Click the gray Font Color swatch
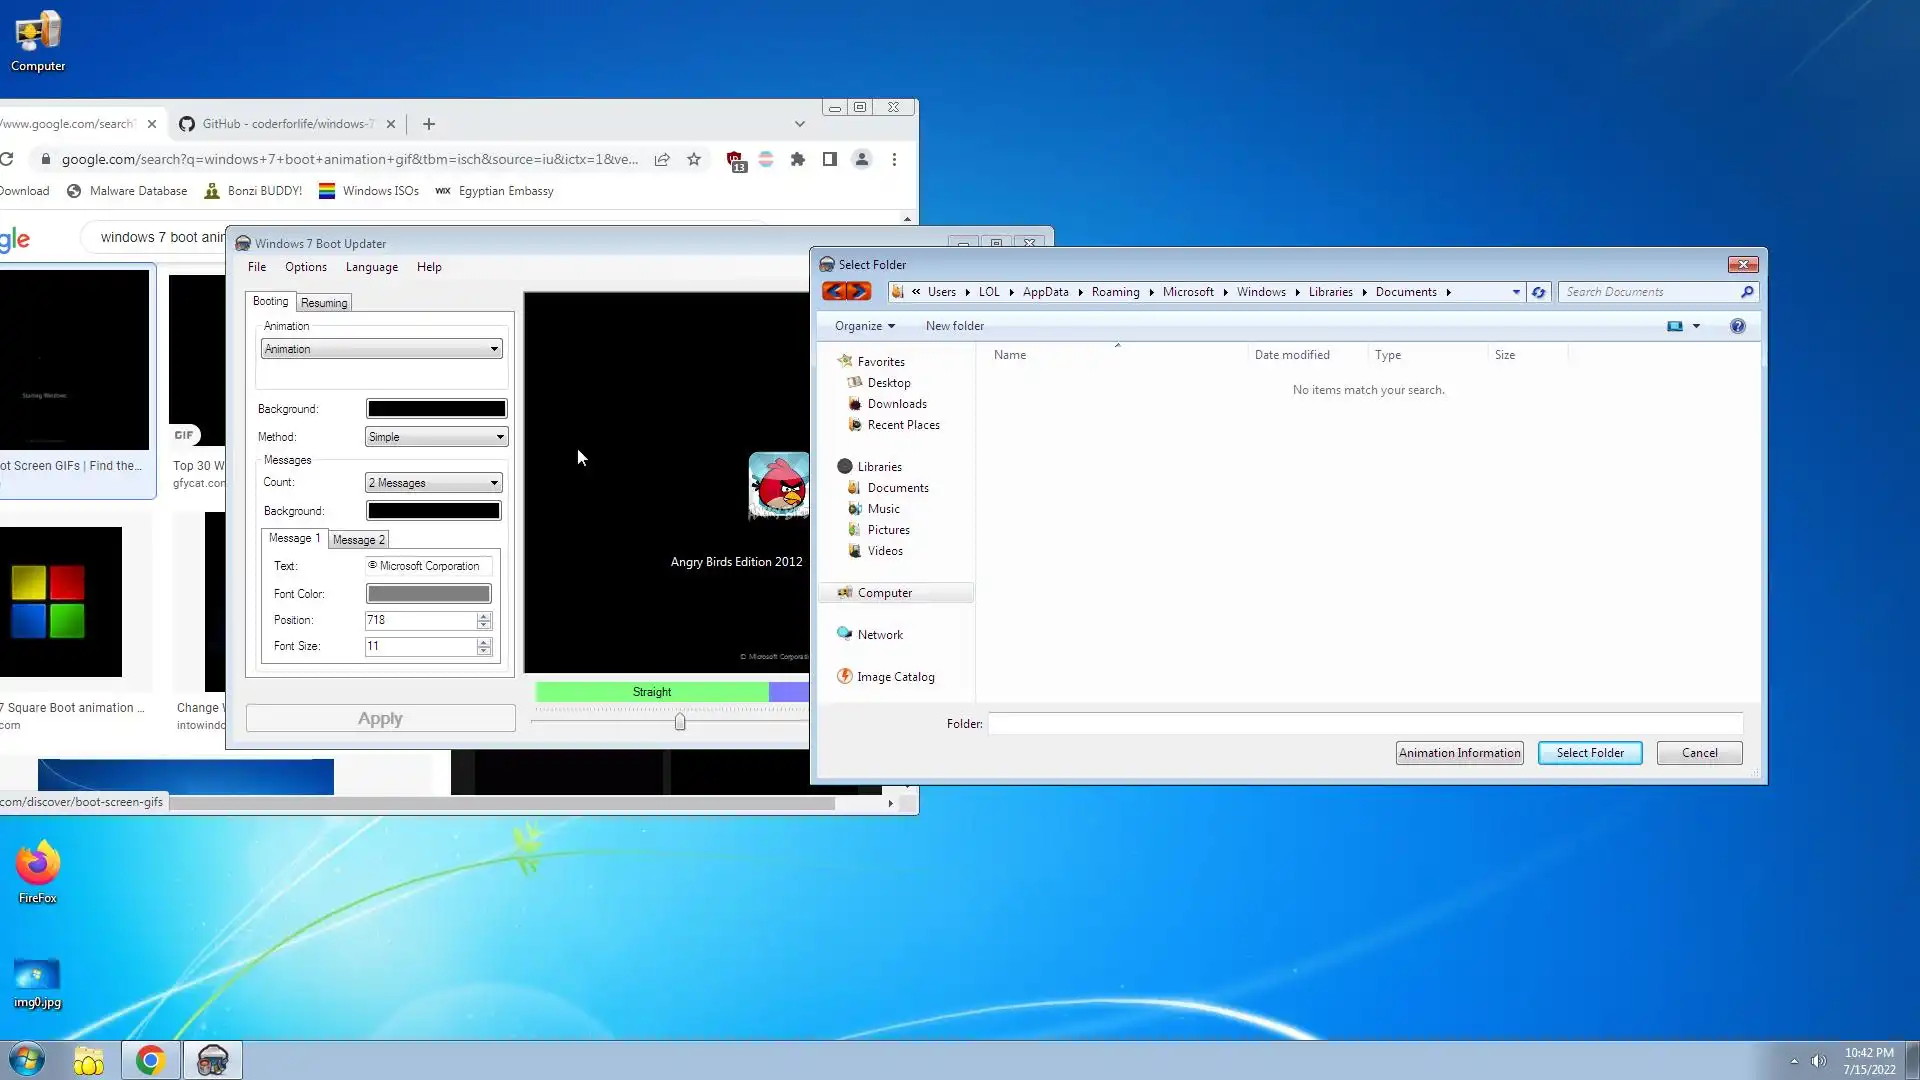This screenshot has width=1920, height=1080. 428,594
